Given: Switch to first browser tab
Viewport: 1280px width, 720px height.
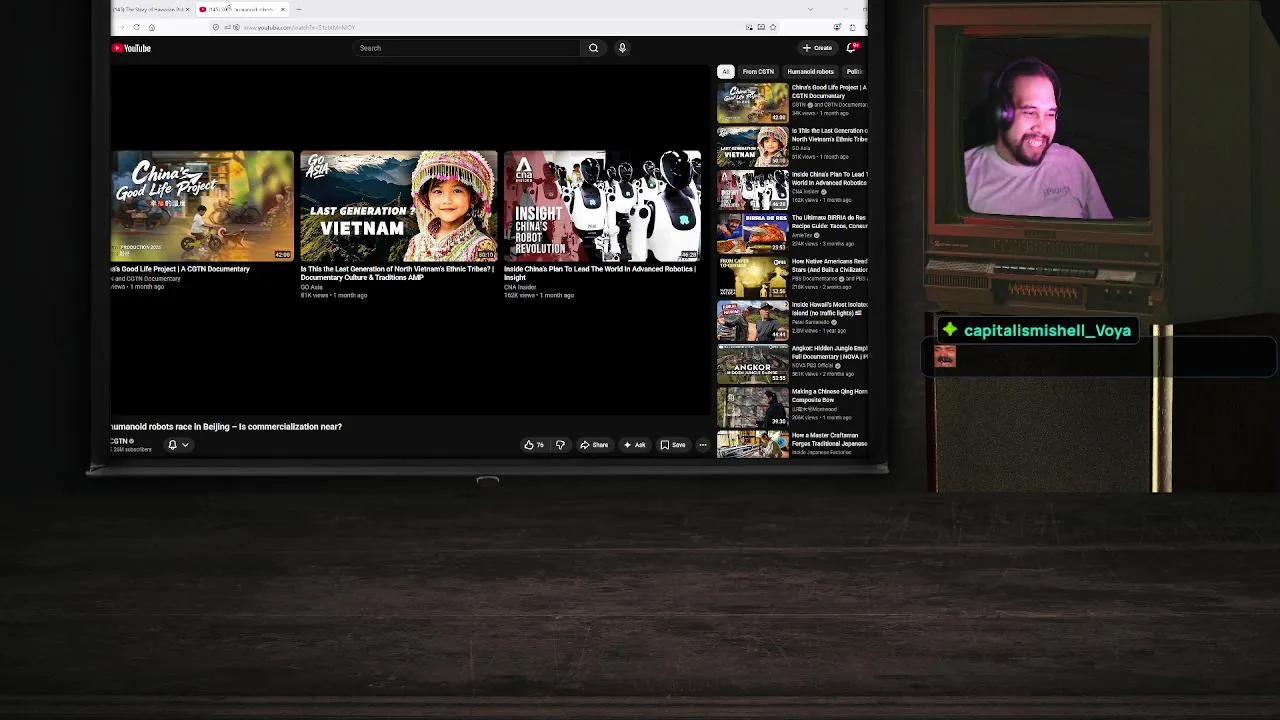Looking at the screenshot, I should click(x=150, y=9).
